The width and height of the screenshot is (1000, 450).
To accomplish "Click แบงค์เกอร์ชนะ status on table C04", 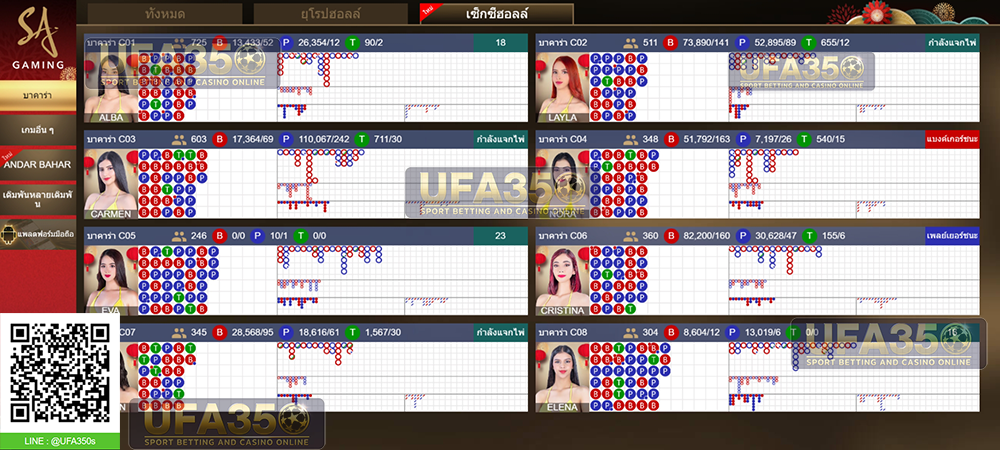I will pos(953,140).
